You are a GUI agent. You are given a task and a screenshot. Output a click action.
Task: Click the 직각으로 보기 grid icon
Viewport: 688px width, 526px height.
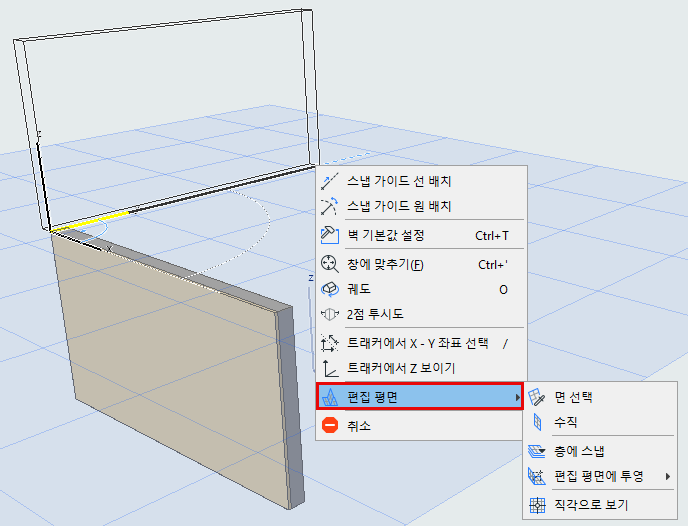tap(537, 505)
